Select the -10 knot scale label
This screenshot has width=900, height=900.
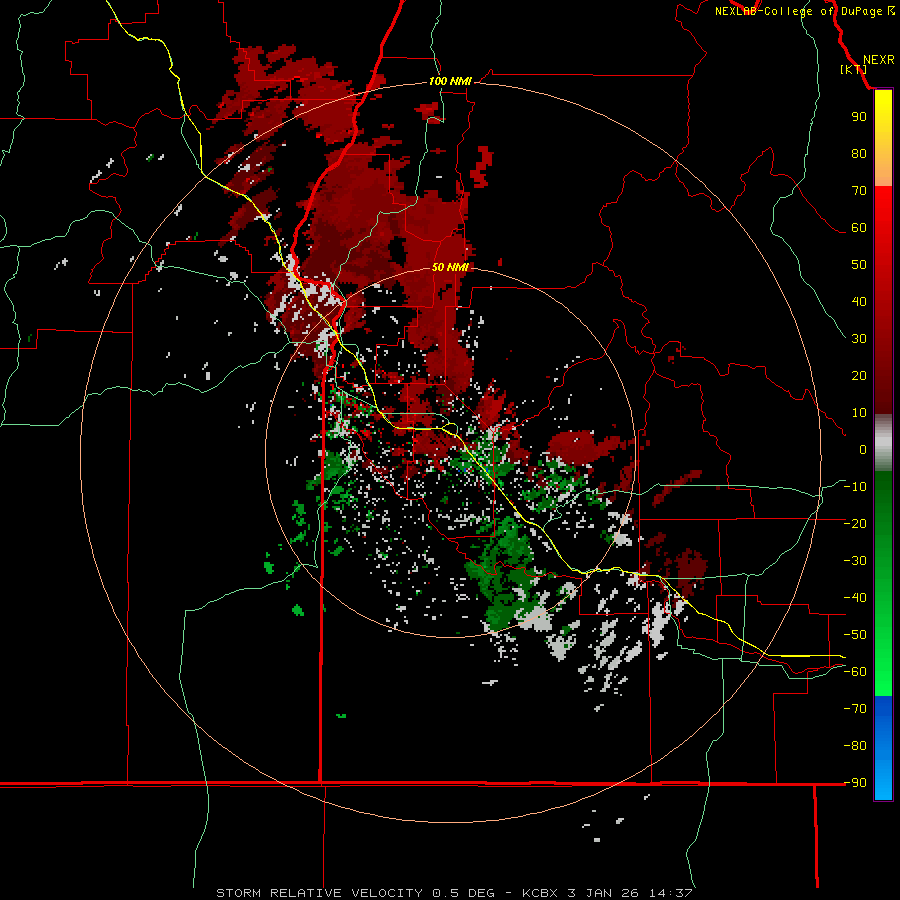pos(855,487)
